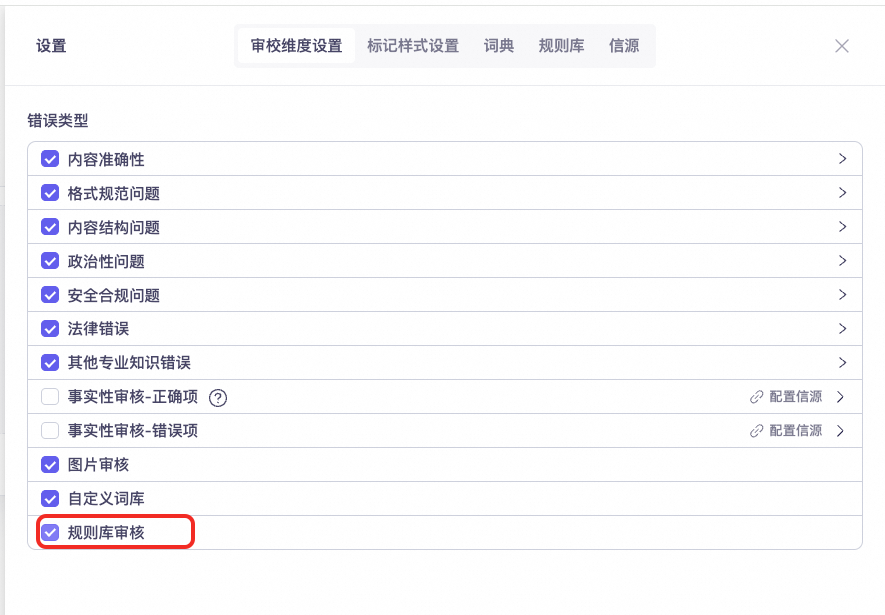Click the help question mark icon beside 事实性审核-正确项
The height and width of the screenshot is (615, 885).
pyautogui.click(x=218, y=397)
